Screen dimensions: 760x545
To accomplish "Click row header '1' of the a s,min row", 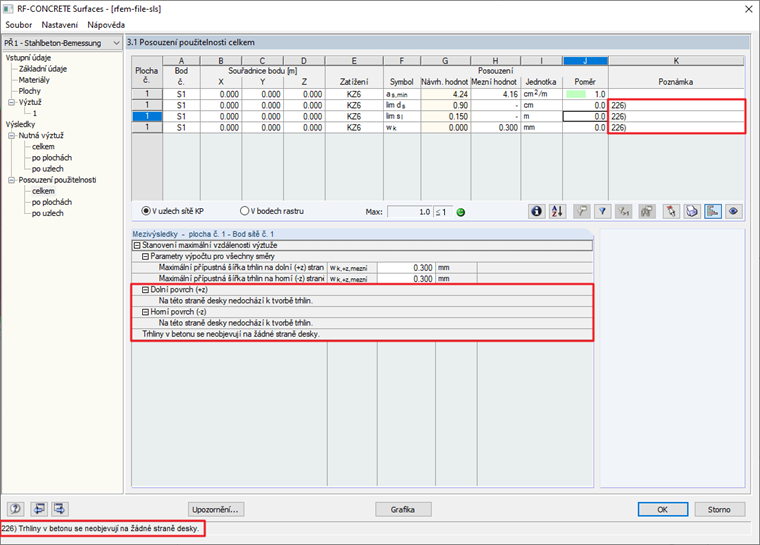I will click(147, 94).
